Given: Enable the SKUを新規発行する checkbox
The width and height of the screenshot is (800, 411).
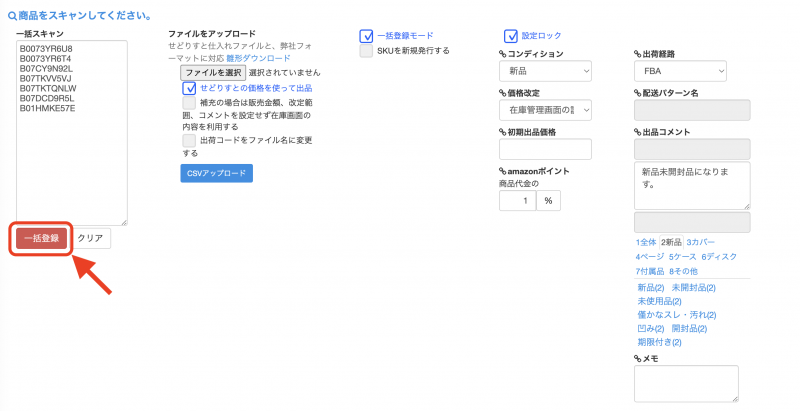Looking at the screenshot, I should (x=366, y=51).
